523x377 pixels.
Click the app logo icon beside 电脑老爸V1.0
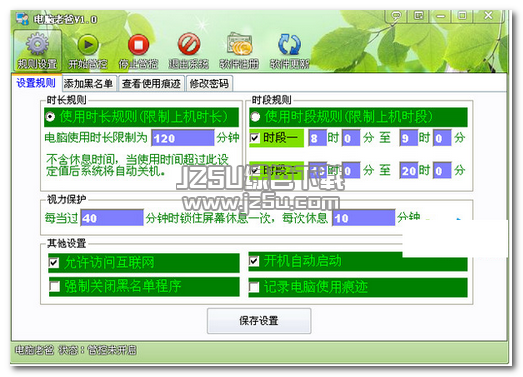(22, 19)
